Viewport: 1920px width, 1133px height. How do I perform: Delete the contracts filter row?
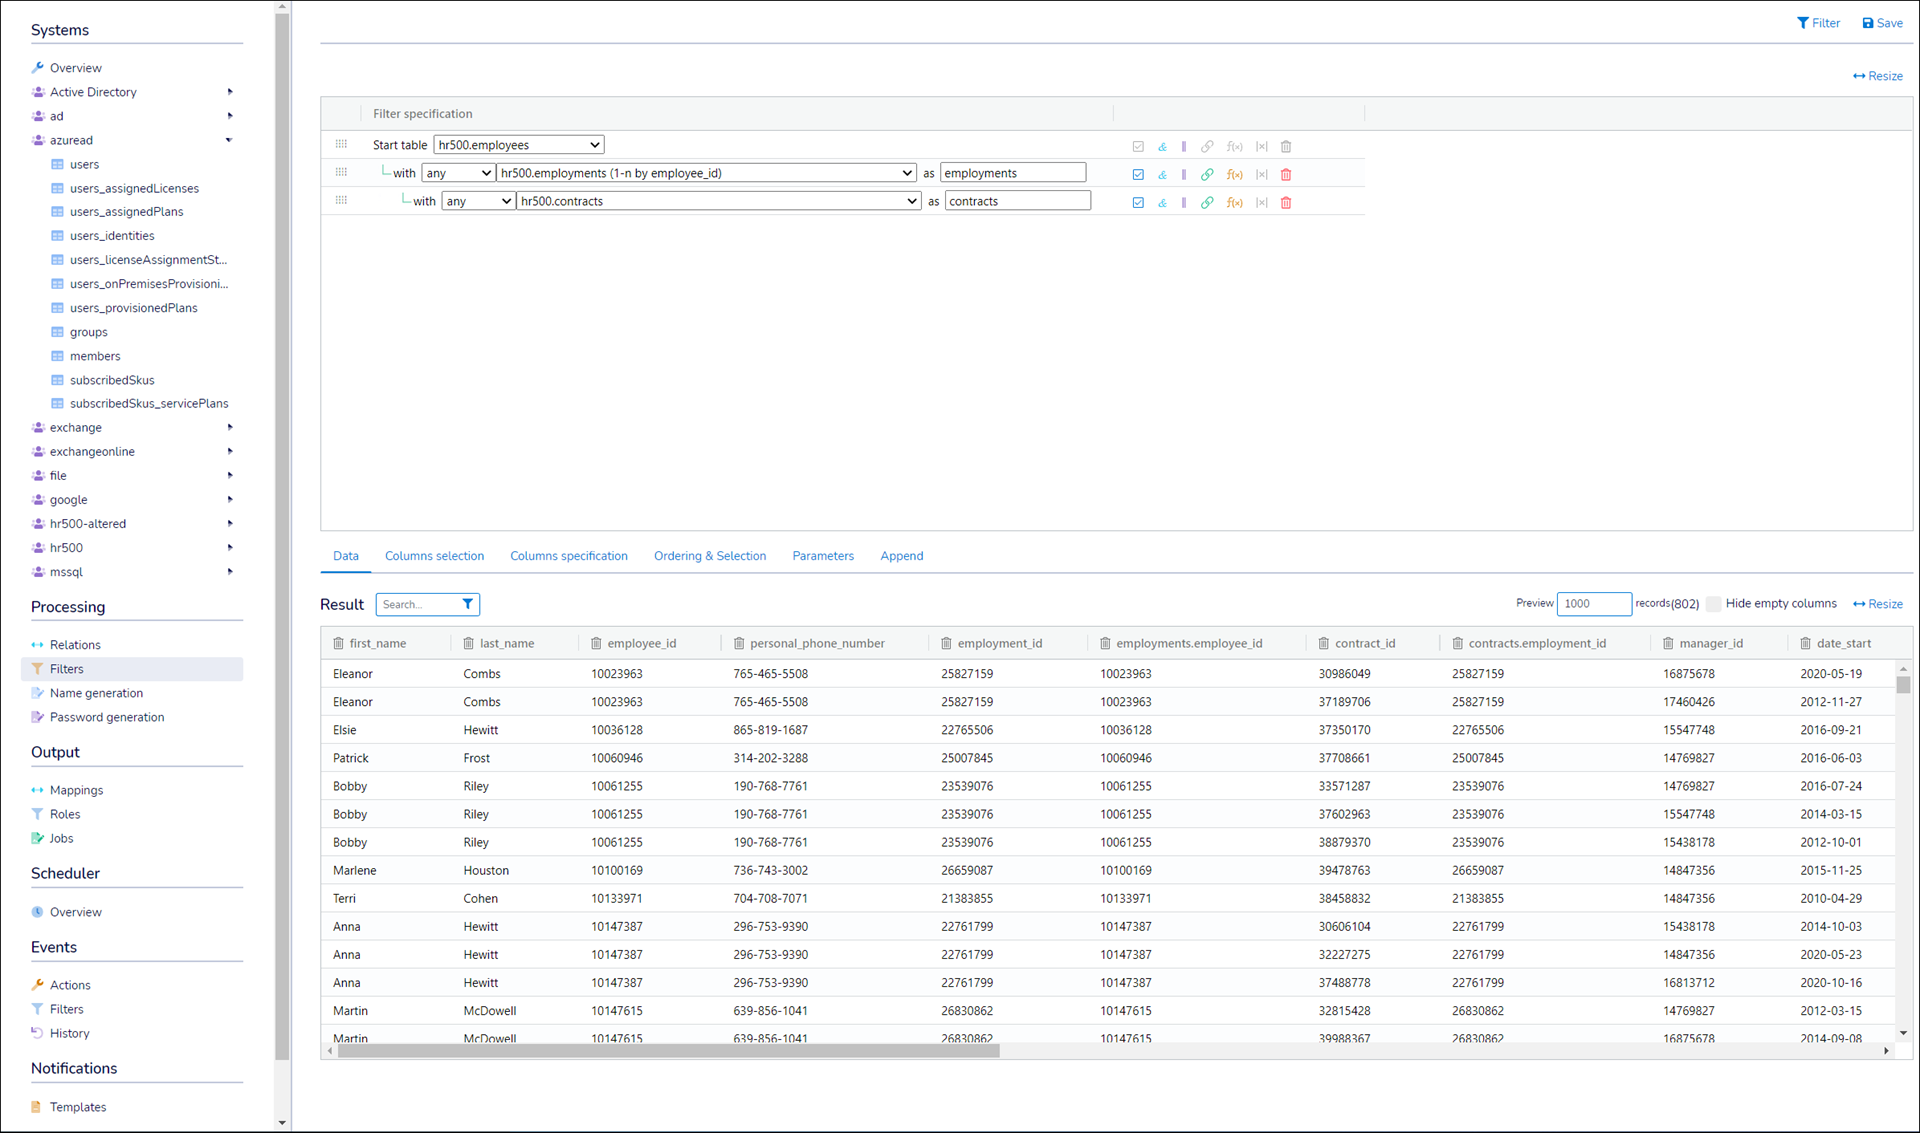tap(1286, 202)
